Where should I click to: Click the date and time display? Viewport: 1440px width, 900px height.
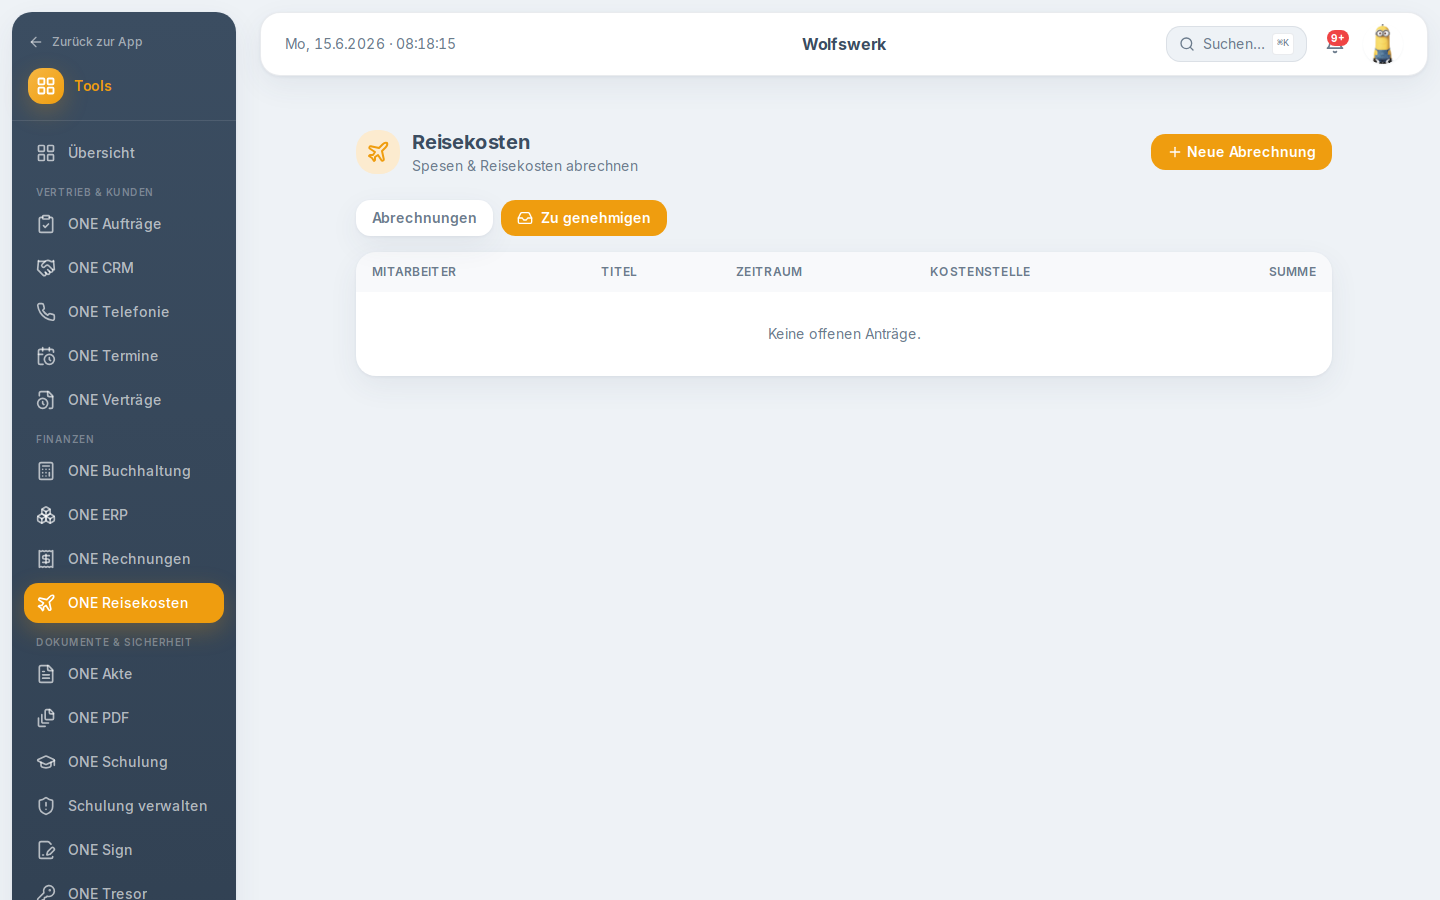pos(370,44)
